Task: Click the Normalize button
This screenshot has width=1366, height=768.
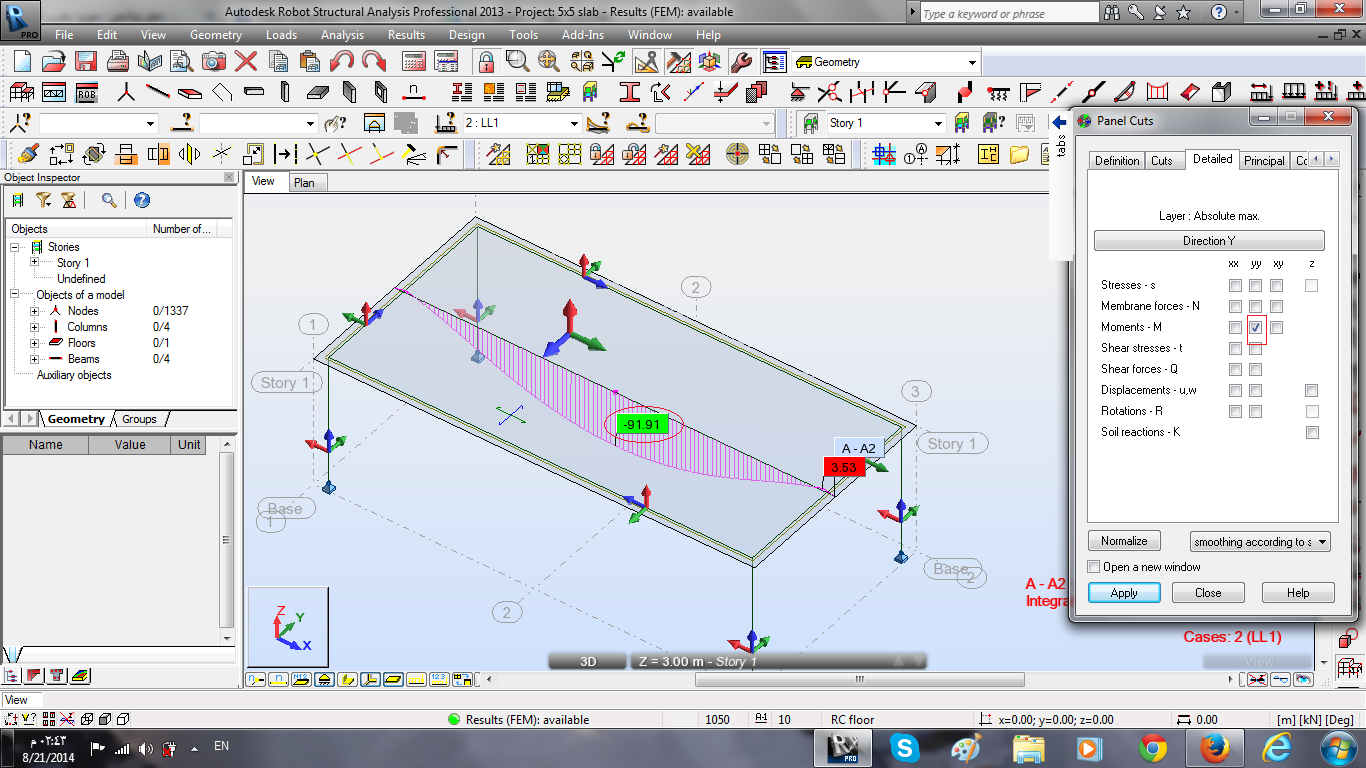Action: [1124, 541]
